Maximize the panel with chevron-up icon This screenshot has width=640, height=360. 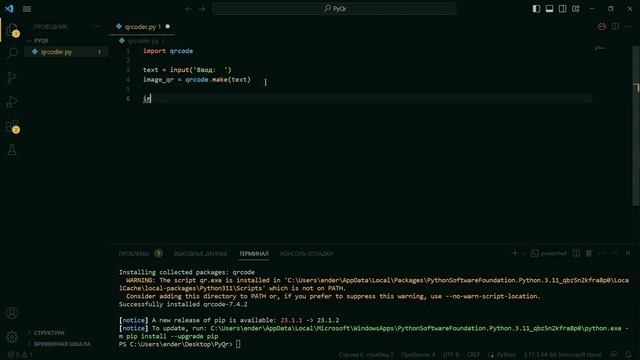[x=615, y=253]
